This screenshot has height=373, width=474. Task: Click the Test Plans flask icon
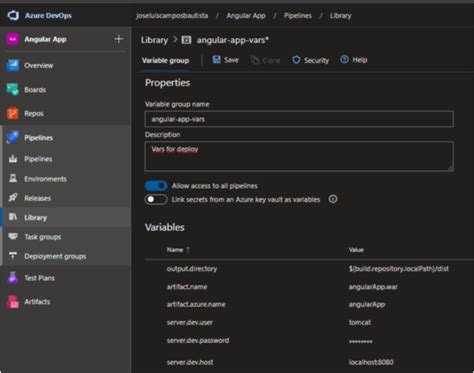[x=13, y=278]
